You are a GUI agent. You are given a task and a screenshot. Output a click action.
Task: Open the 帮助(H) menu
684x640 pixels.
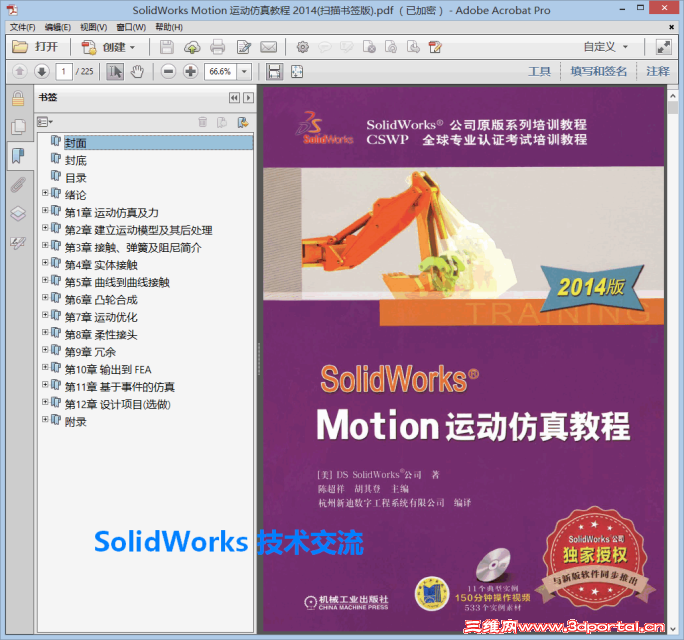tap(169, 27)
